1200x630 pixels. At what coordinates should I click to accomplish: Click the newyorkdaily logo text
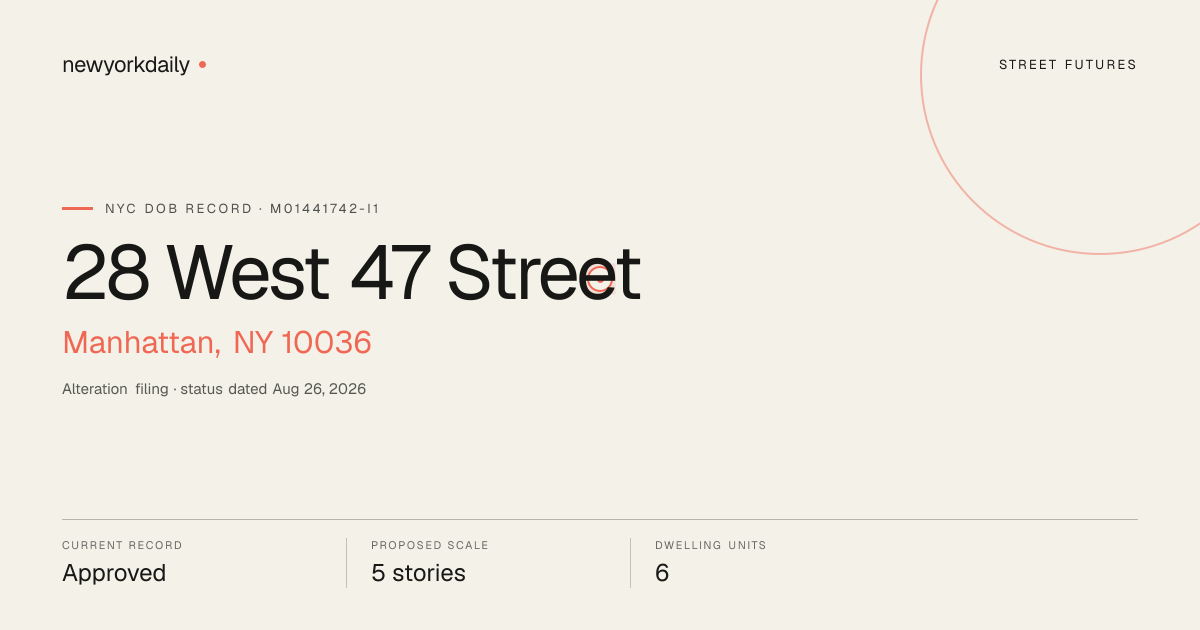[x=126, y=65]
